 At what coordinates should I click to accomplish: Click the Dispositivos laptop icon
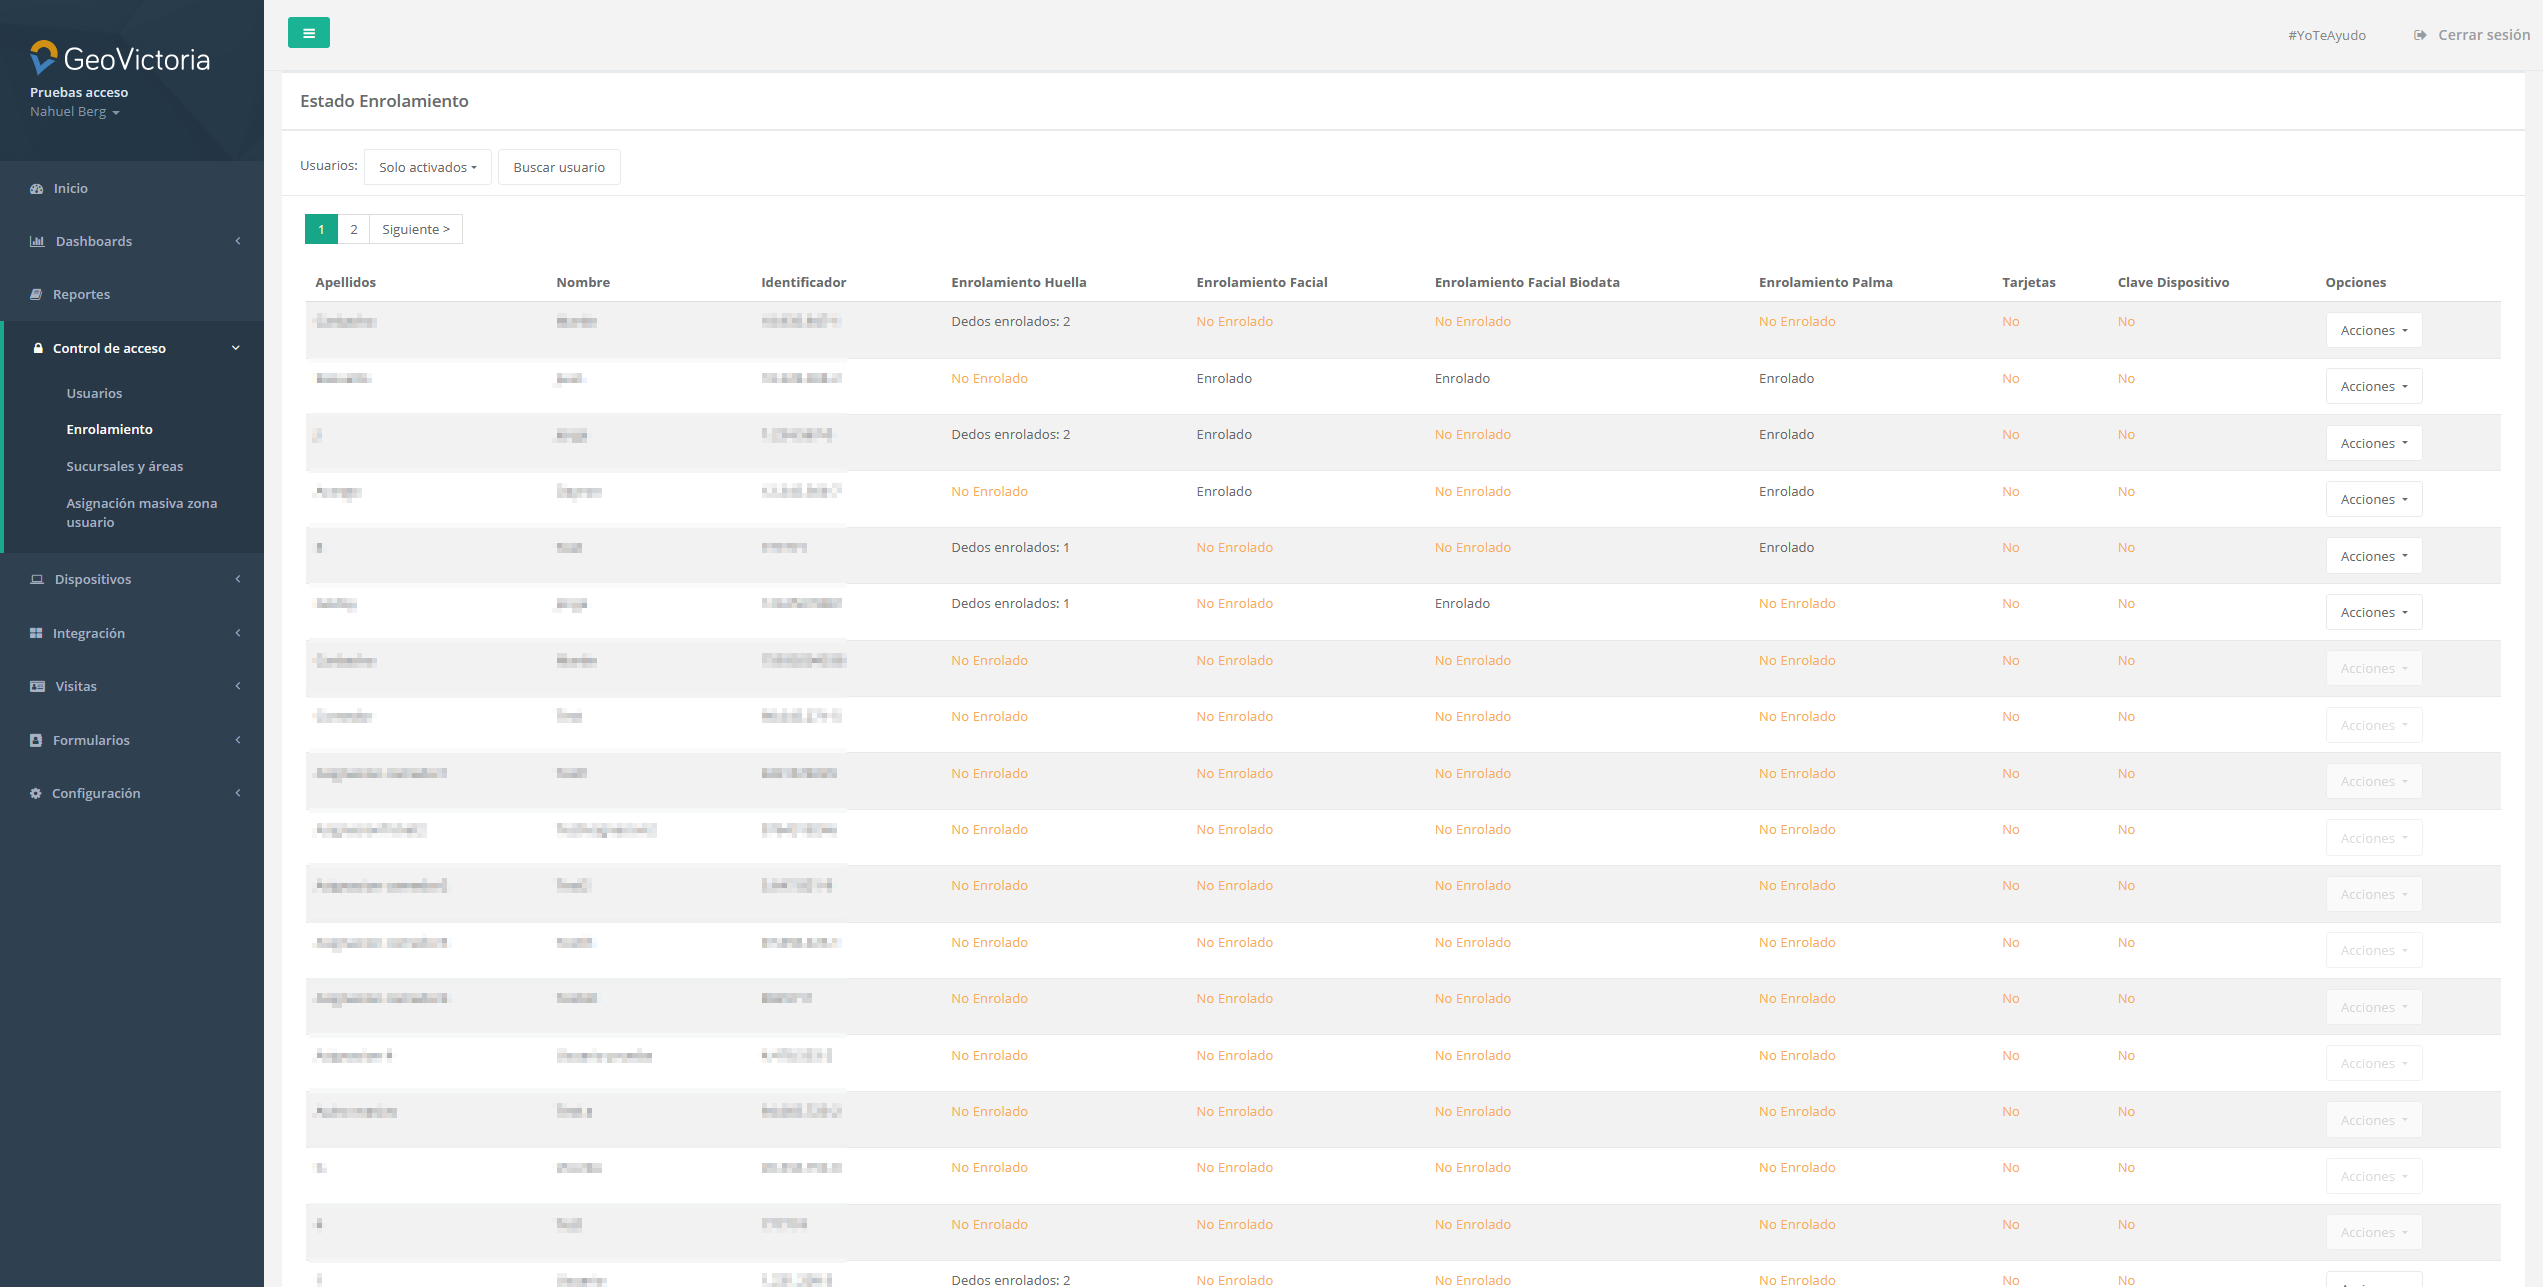point(37,580)
